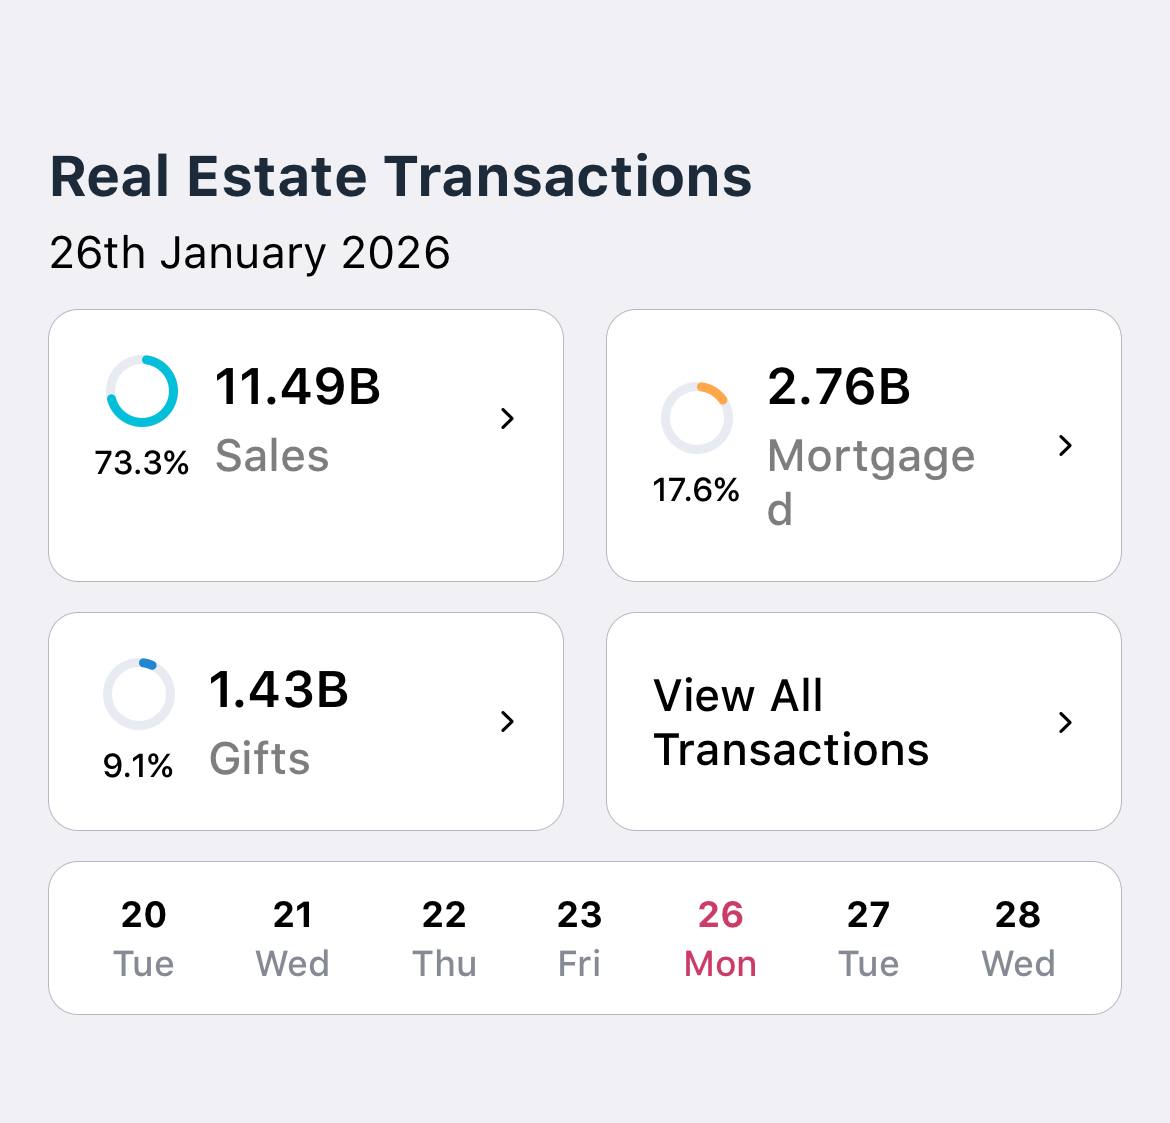Open the Sales card chevron arrow
The width and height of the screenshot is (1170, 1123).
pos(508,421)
